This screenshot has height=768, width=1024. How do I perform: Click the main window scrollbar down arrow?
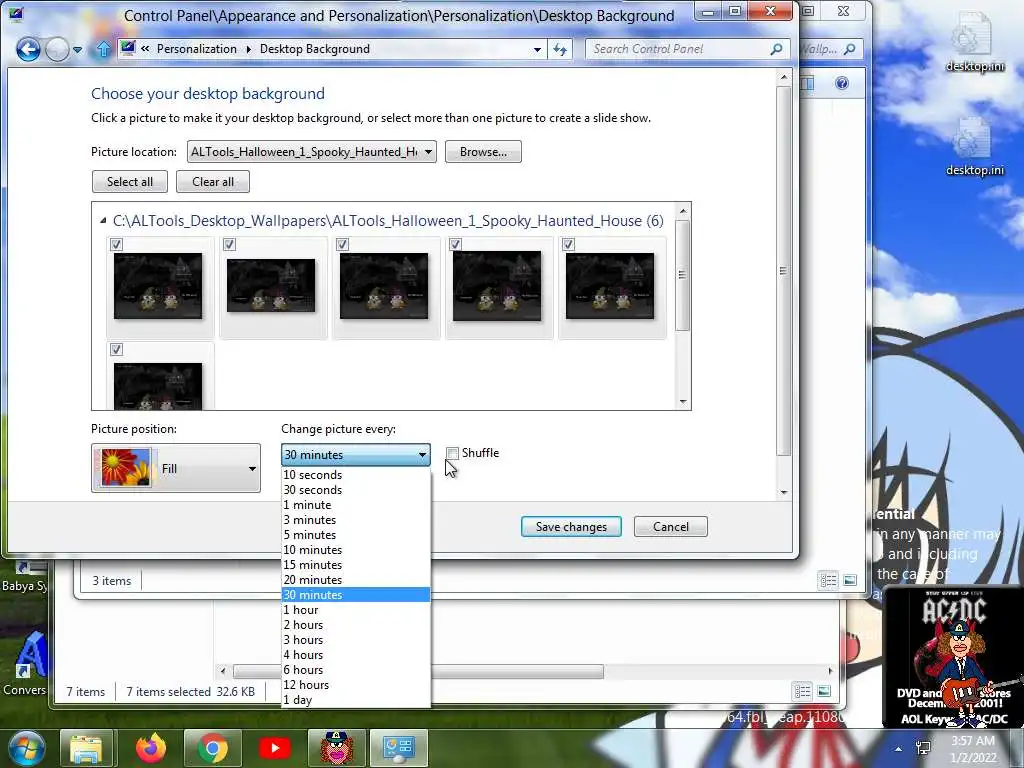pos(784,493)
